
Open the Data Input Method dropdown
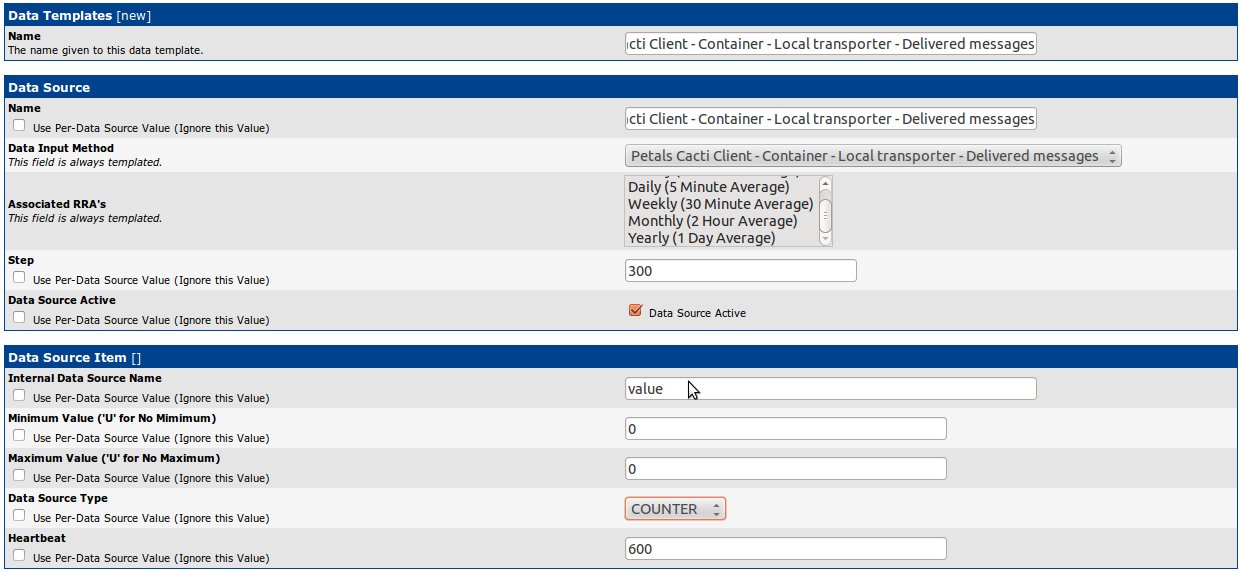872,156
